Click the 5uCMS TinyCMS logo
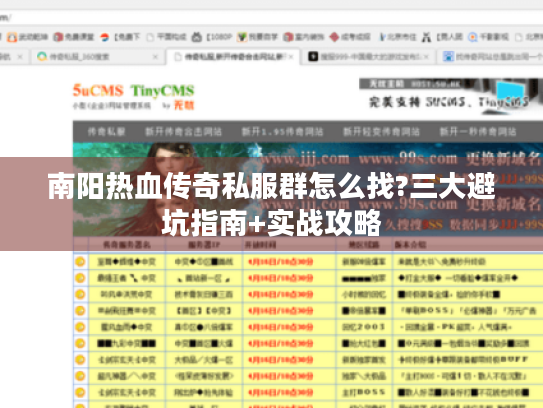Screen dimensions: 543x408 click(133, 96)
